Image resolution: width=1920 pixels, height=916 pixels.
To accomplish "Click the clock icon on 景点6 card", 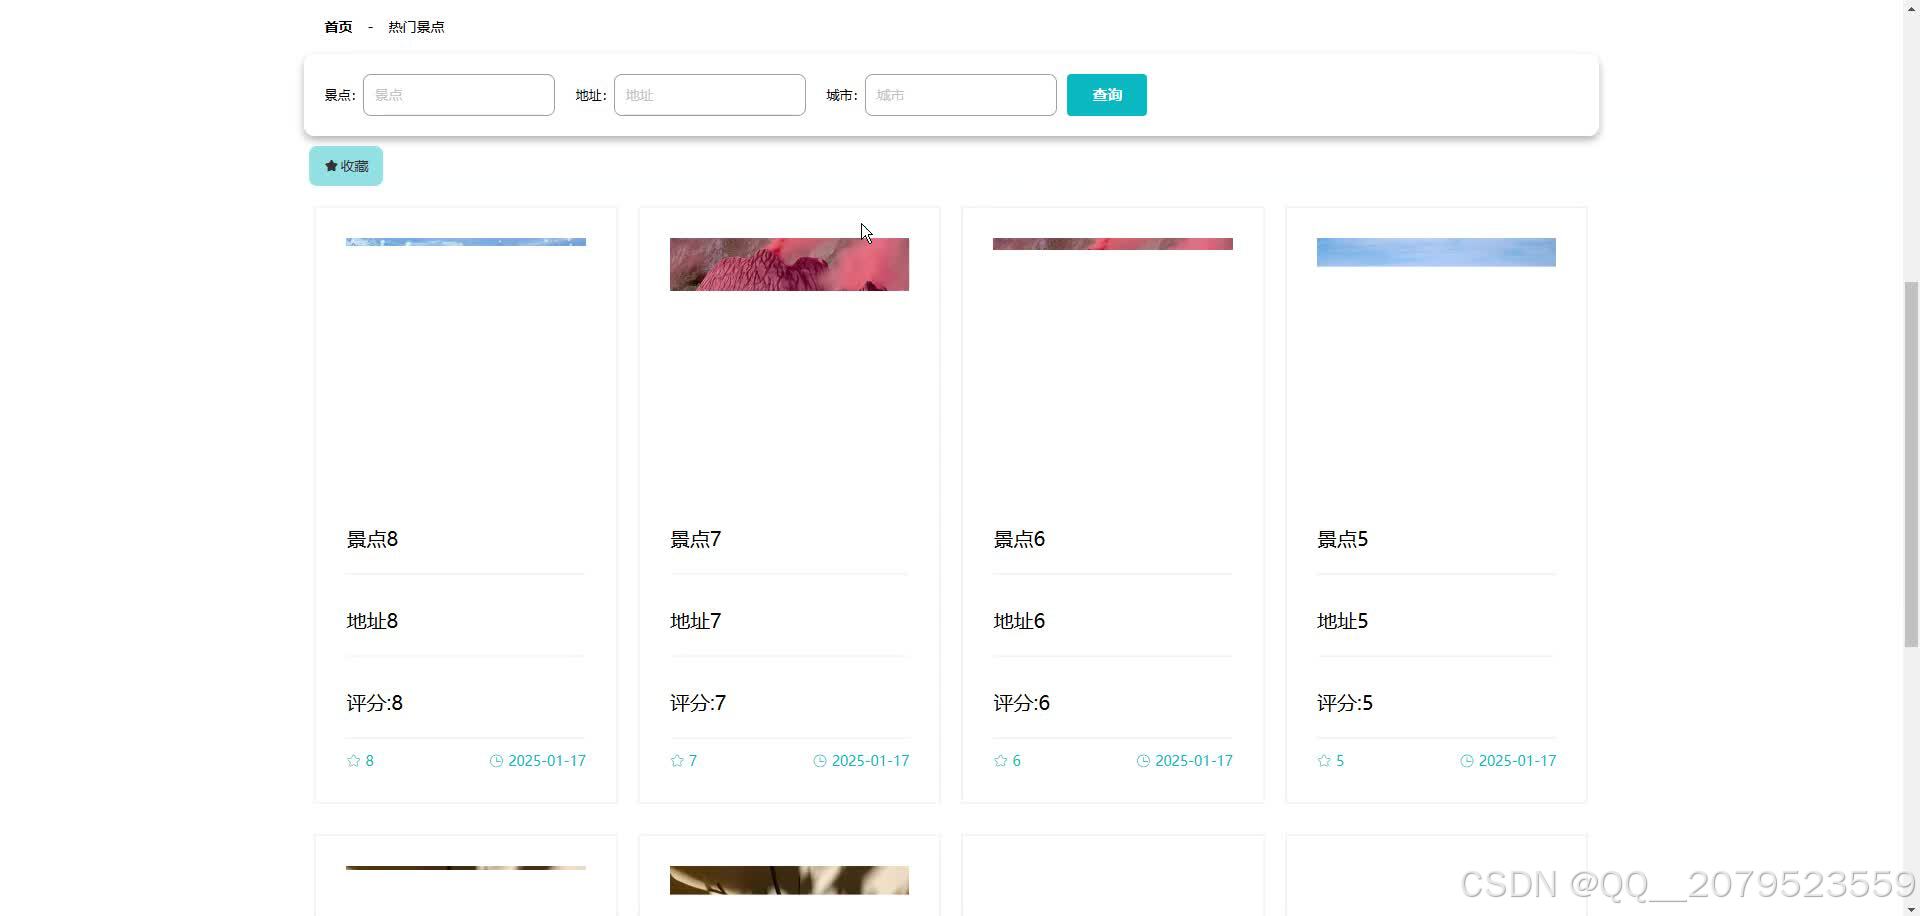I will click(x=1143, y=761).
